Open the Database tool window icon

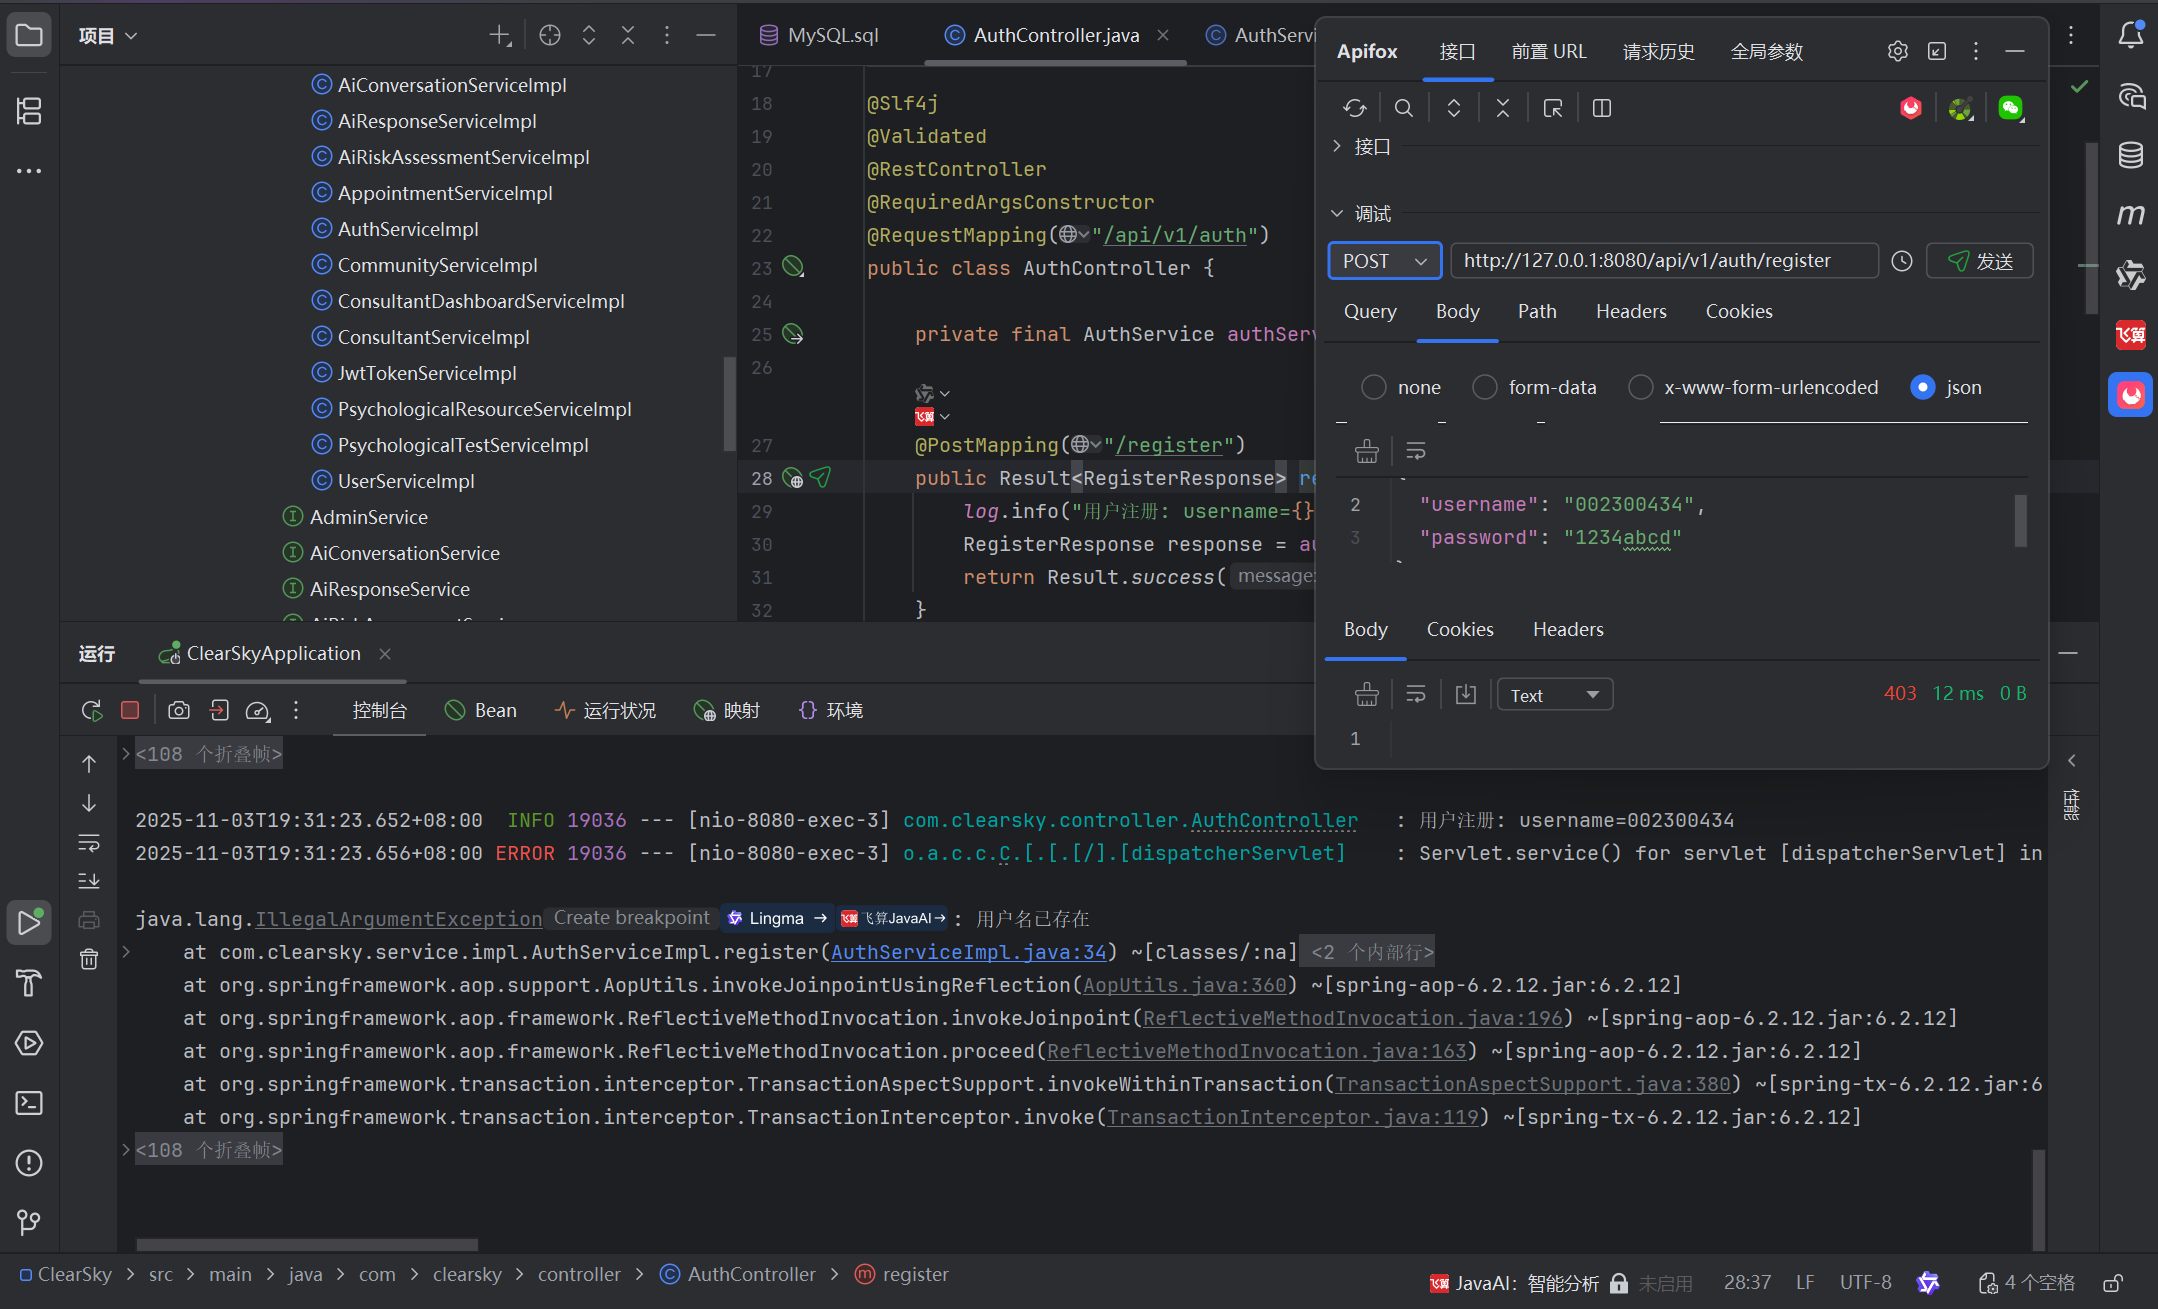coord(2131,155)
